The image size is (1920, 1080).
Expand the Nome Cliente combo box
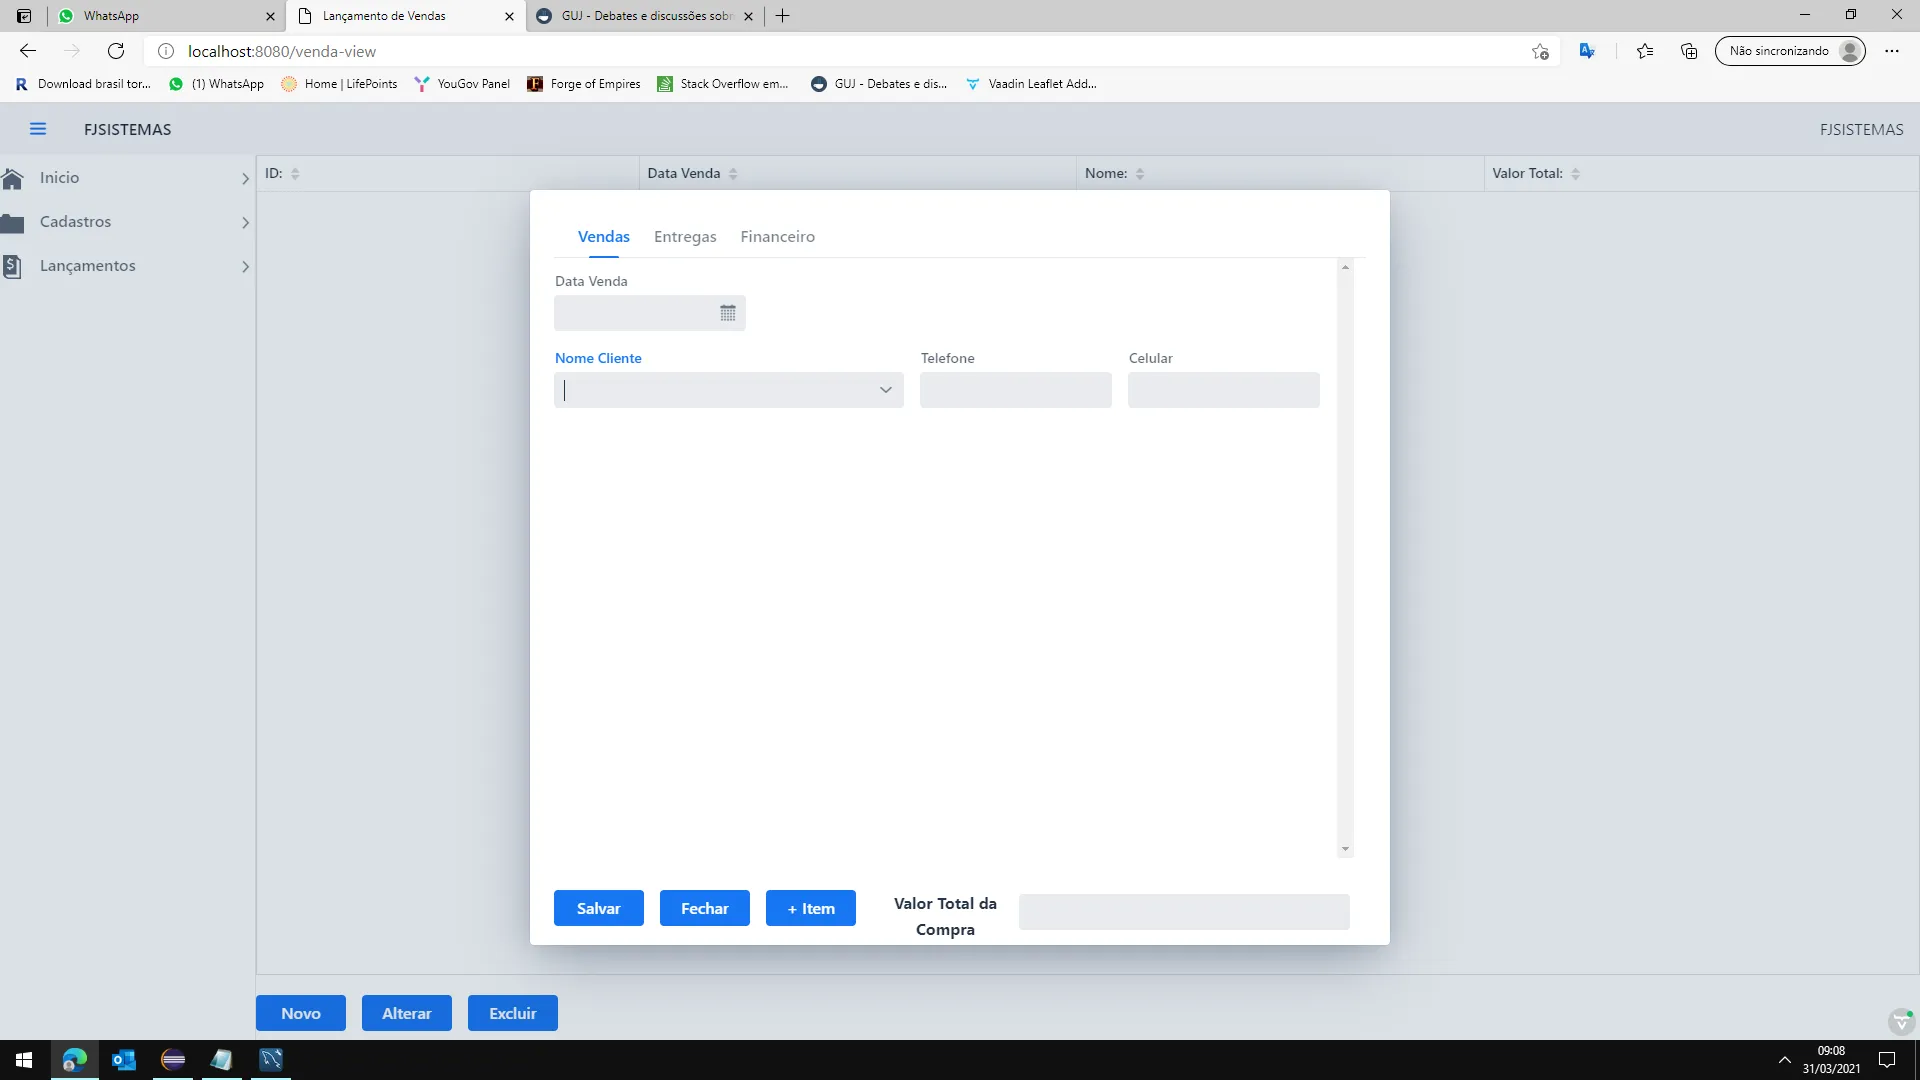885,390
